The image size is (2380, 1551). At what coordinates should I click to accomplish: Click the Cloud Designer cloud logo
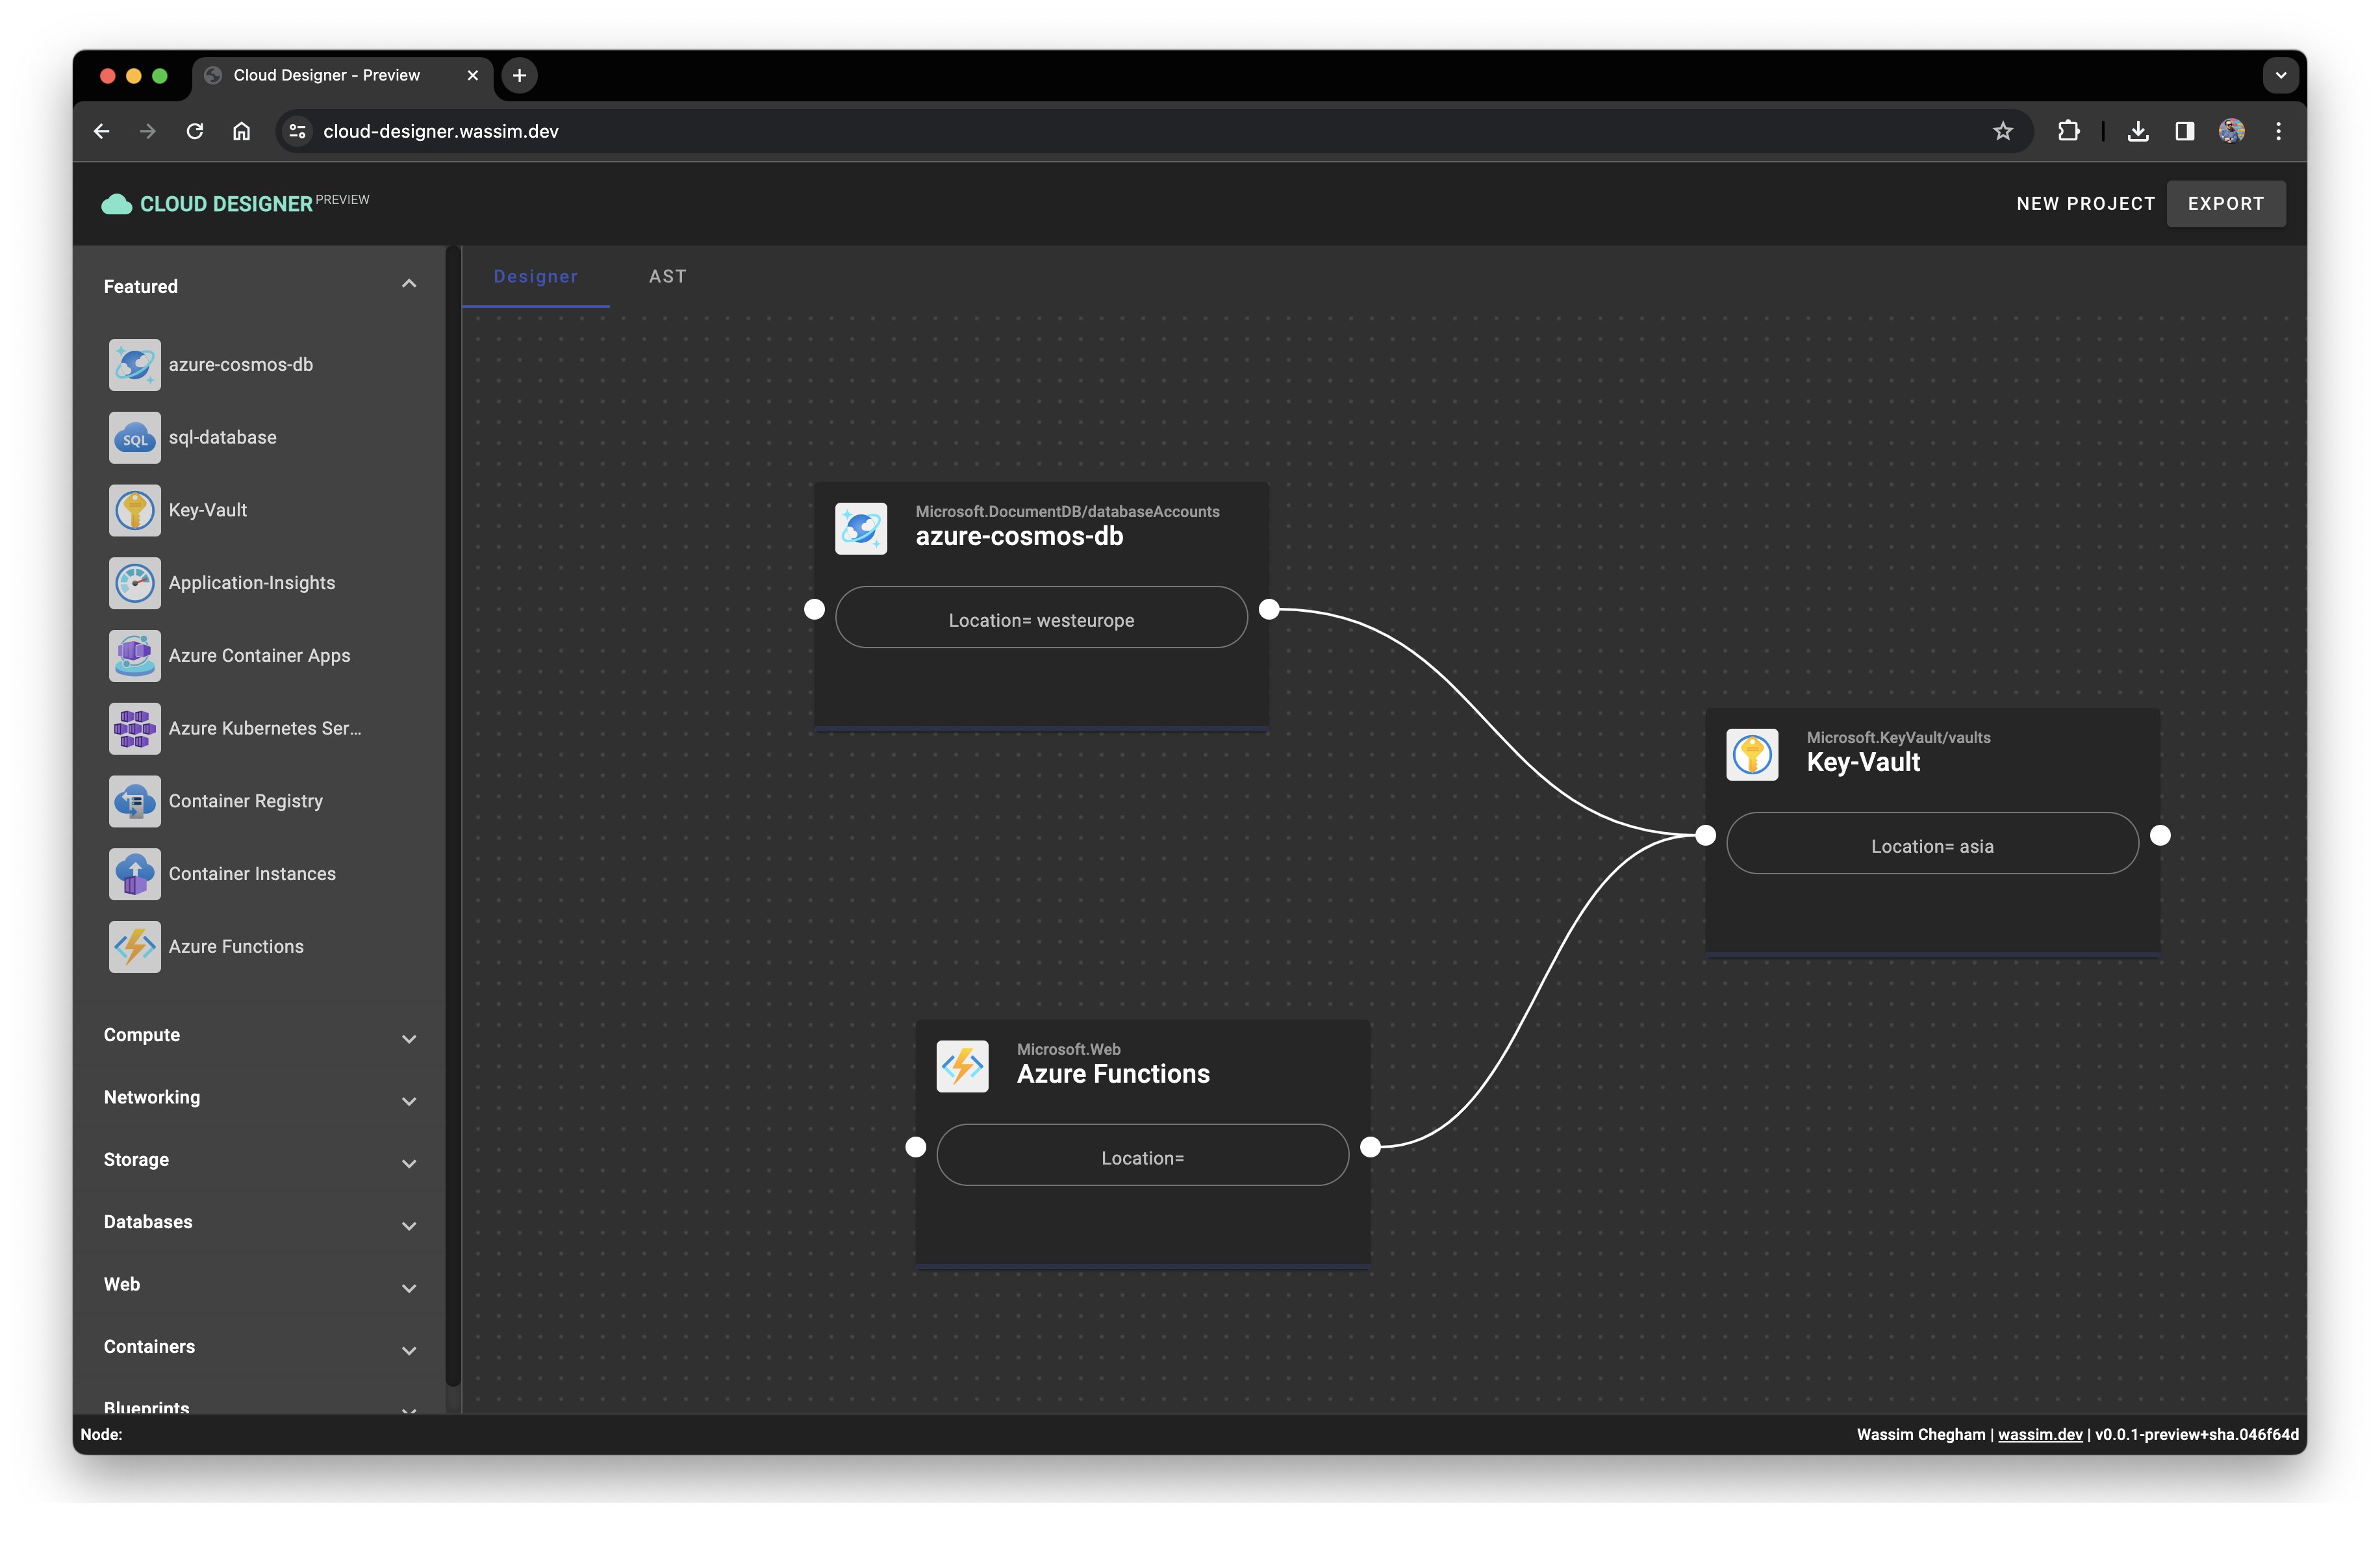tap(116, 204)
